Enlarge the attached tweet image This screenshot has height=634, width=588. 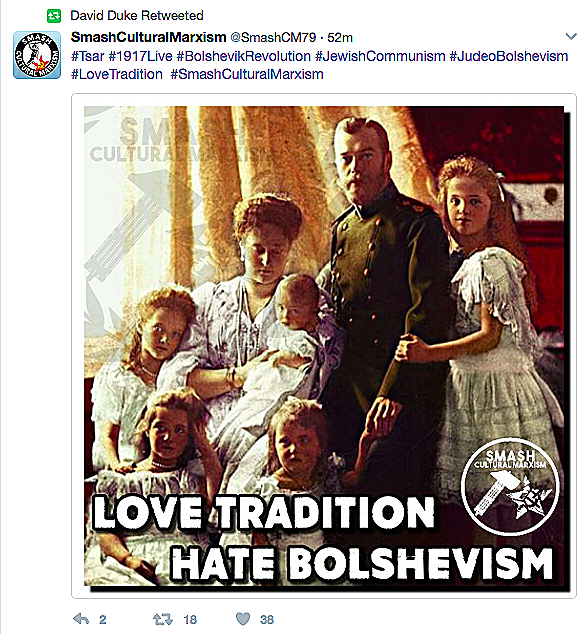click(324, 346)
